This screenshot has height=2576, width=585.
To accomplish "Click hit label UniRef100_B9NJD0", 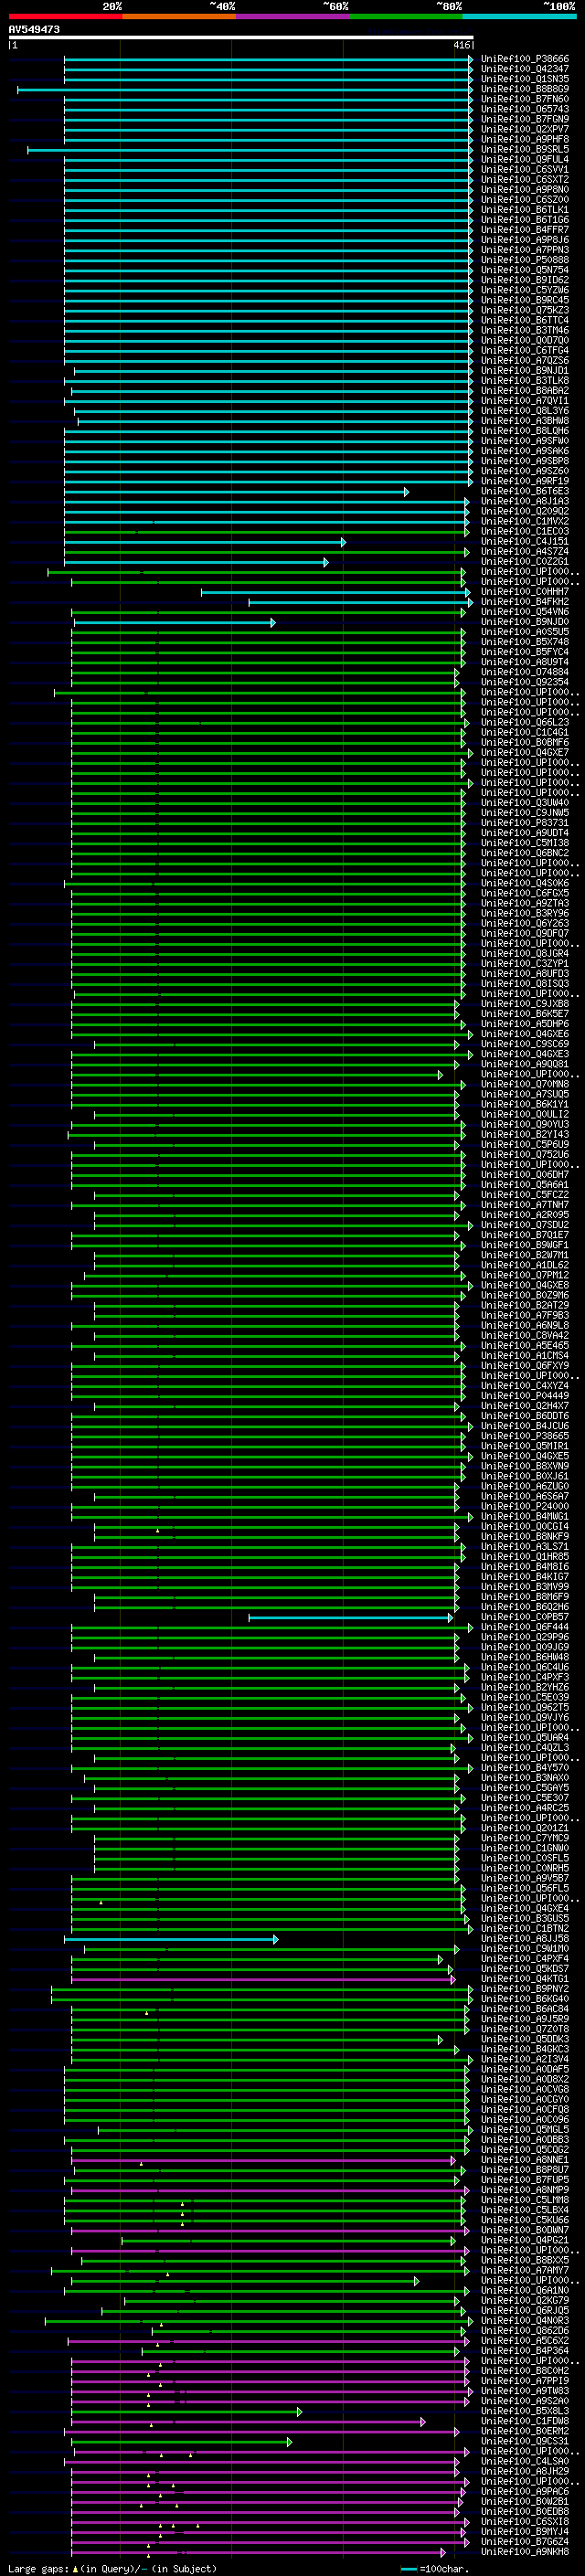I will (x=525, y=622).
